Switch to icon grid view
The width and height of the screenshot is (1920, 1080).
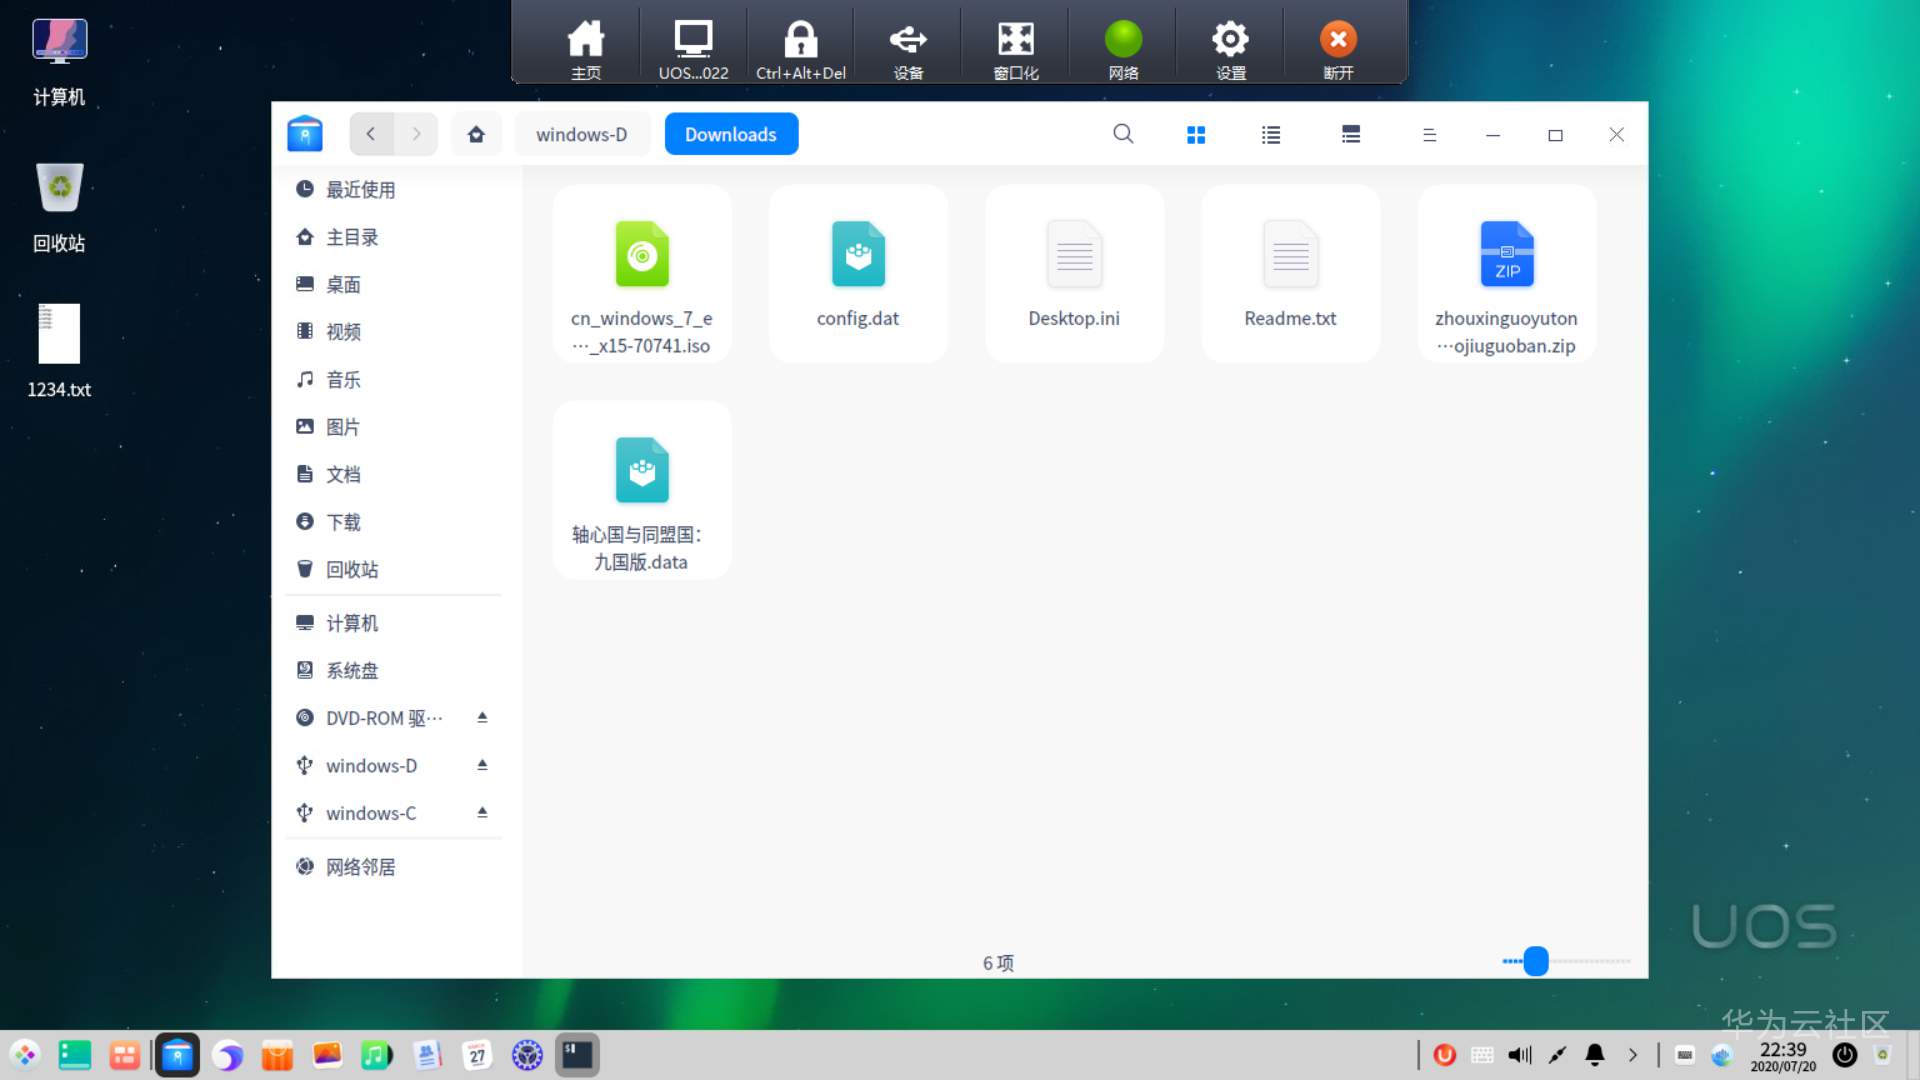tap(1196, 135)
